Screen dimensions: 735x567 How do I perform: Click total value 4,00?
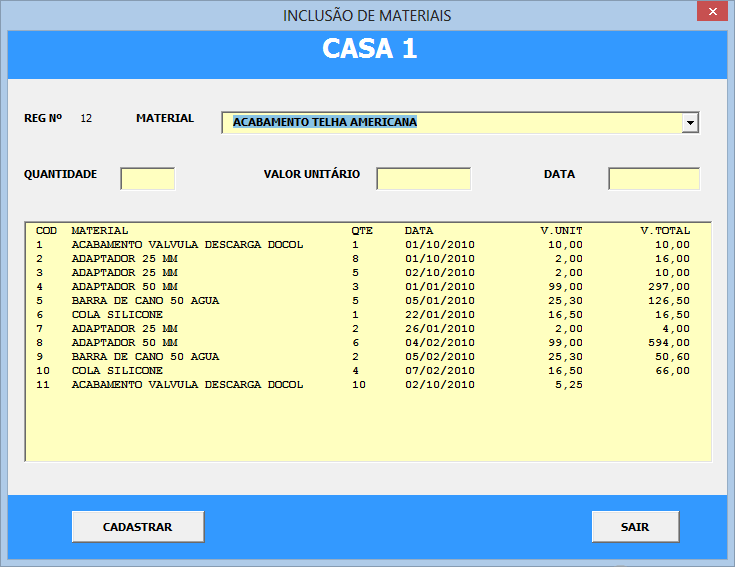coord(676,329)
